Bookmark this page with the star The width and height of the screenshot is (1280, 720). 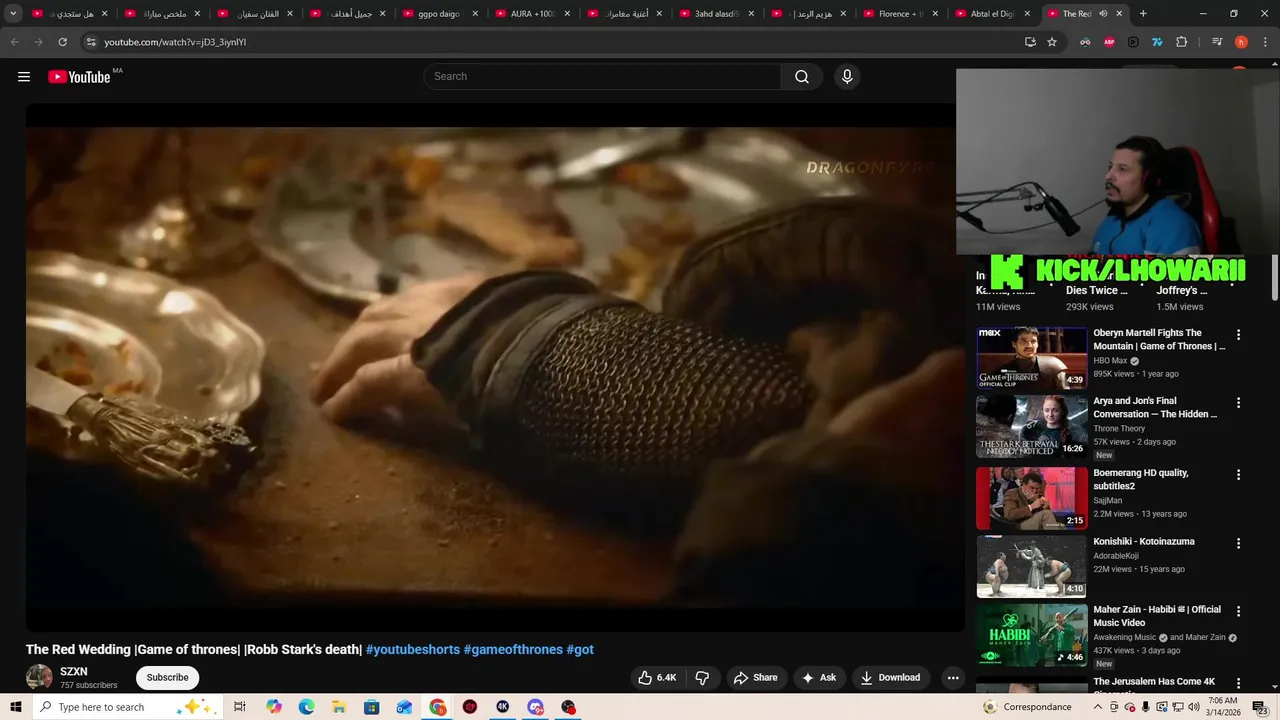tap(1052, 42)
